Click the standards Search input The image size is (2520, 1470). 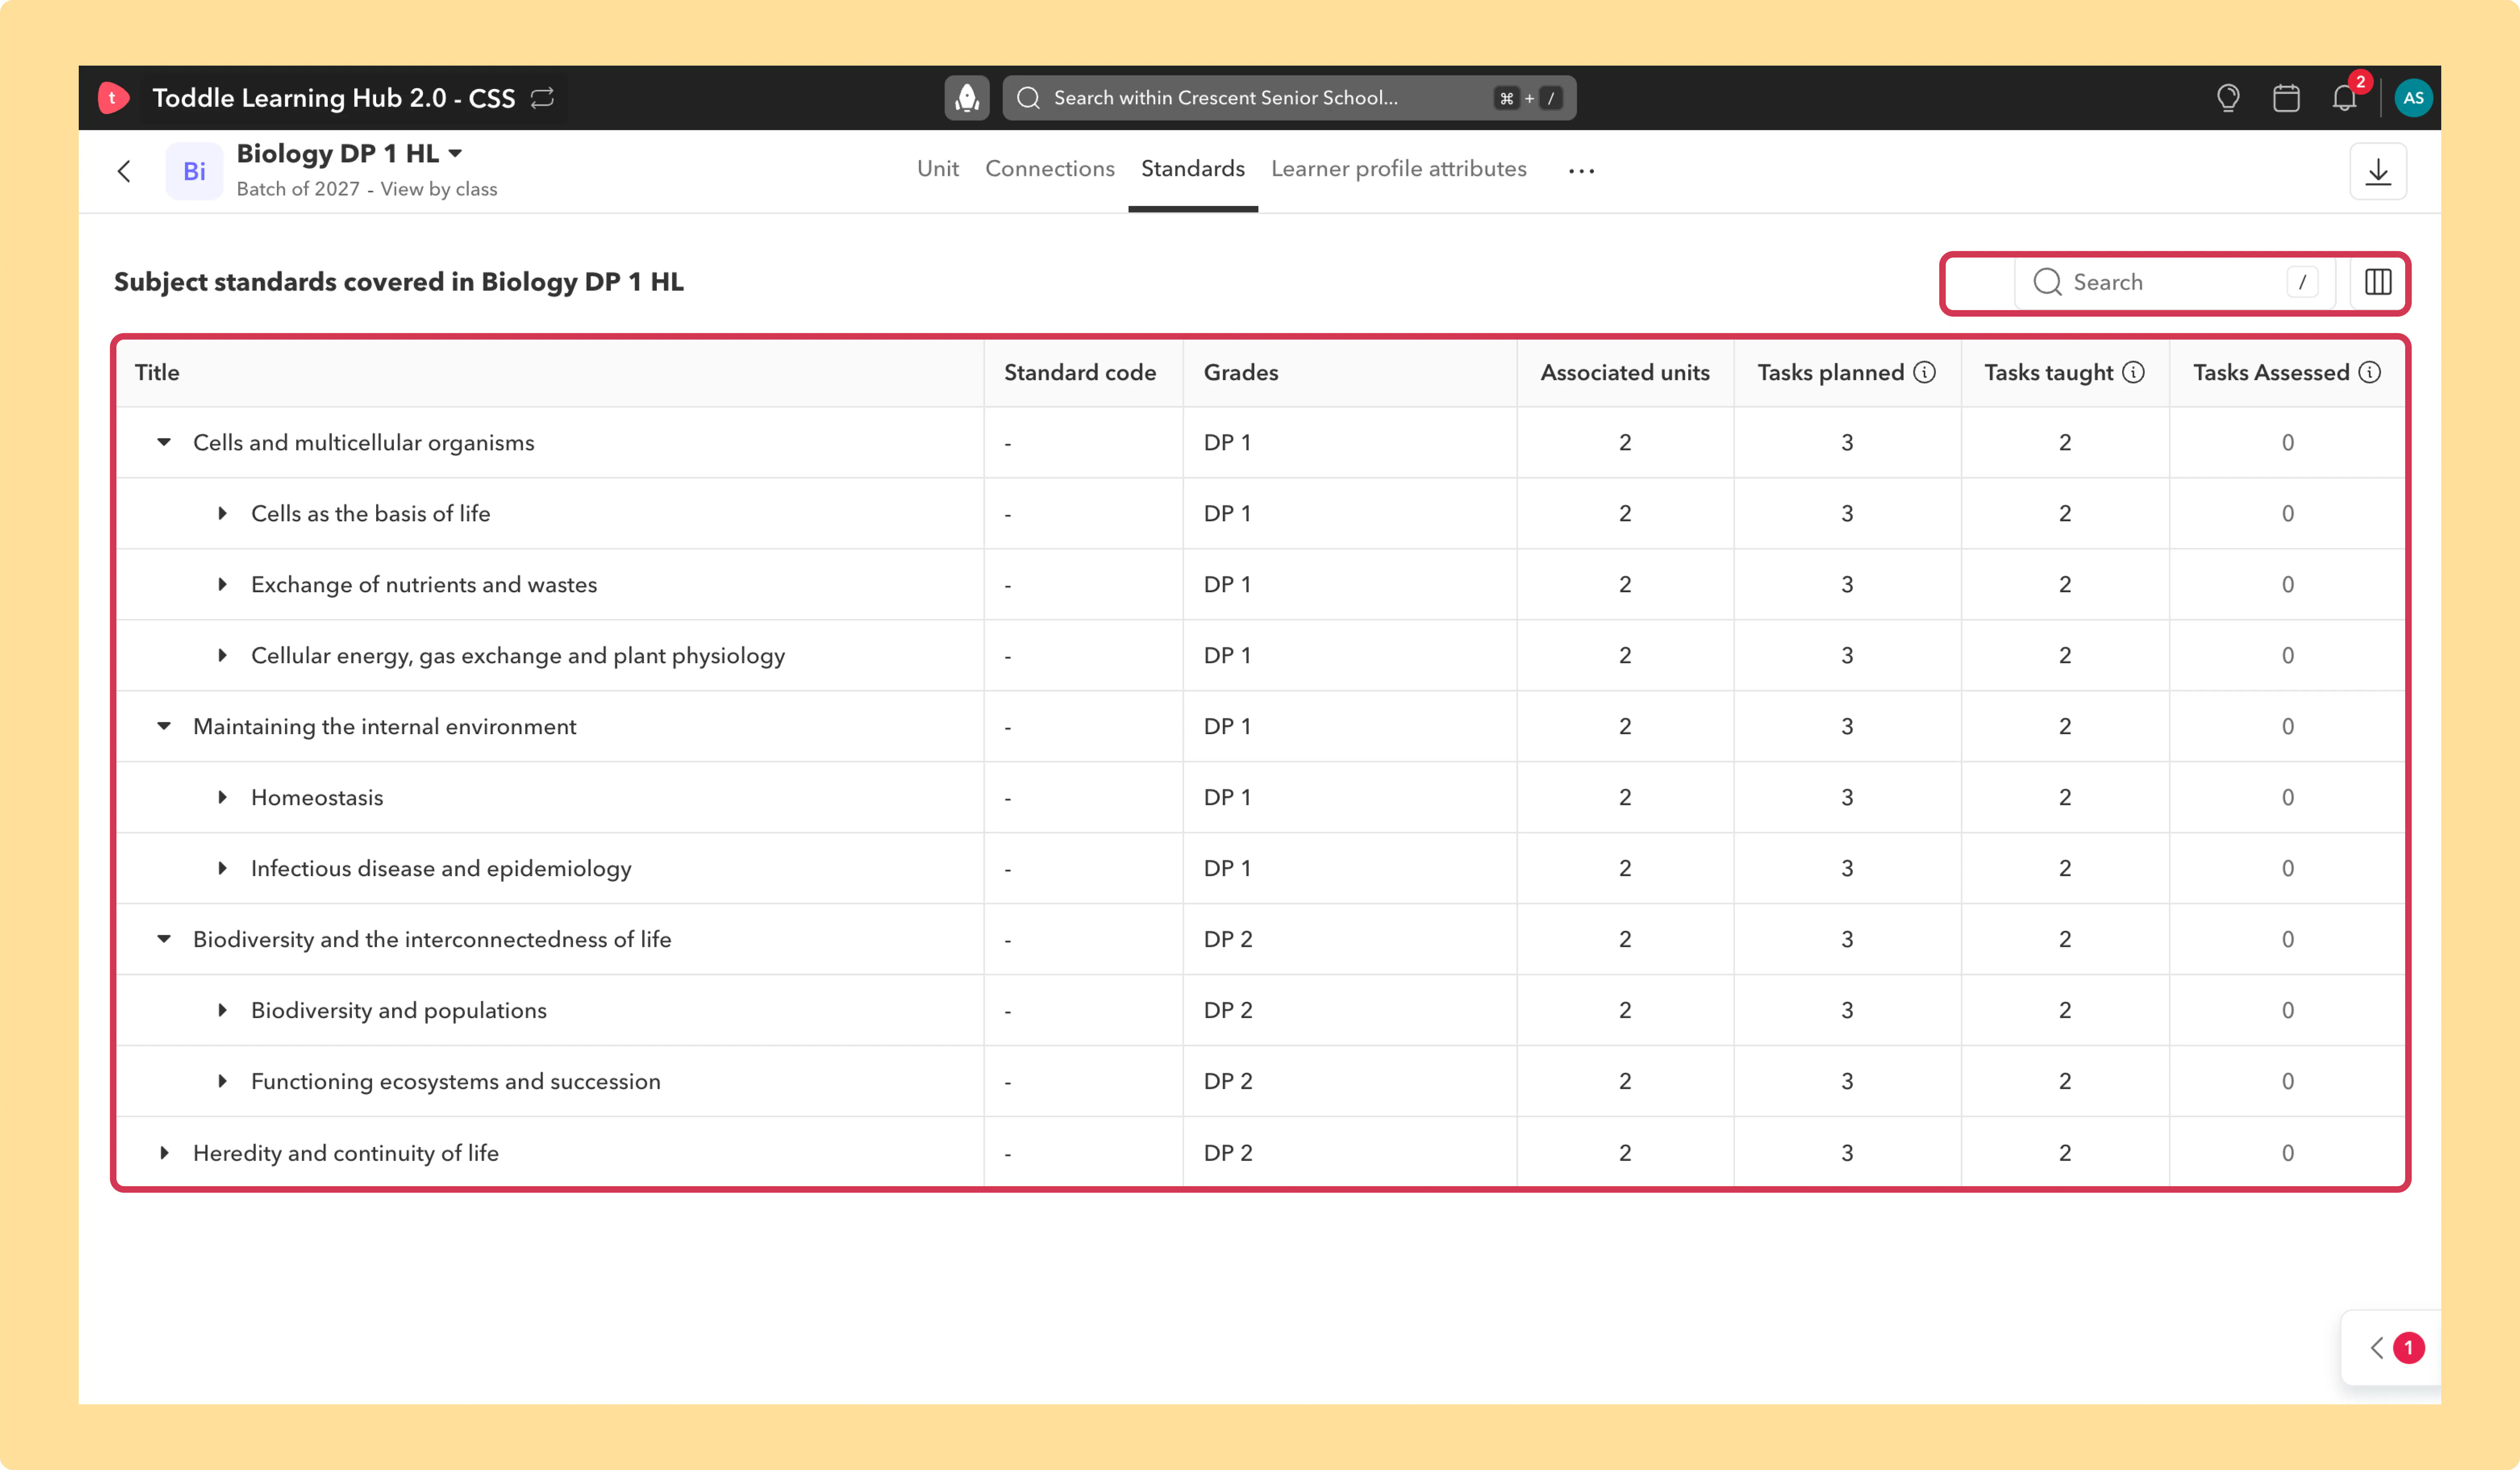tap(2175, 282)
